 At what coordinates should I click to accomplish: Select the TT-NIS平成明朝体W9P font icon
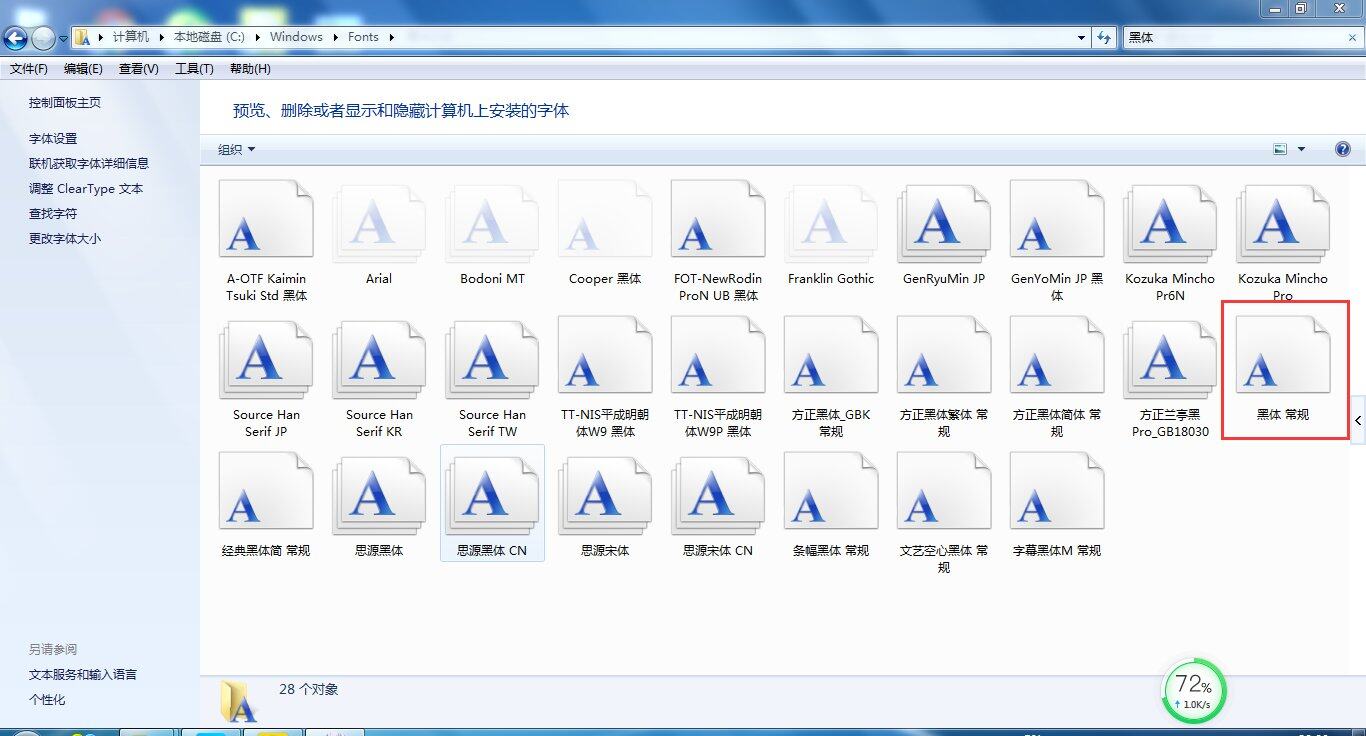(x=718, y=357)
